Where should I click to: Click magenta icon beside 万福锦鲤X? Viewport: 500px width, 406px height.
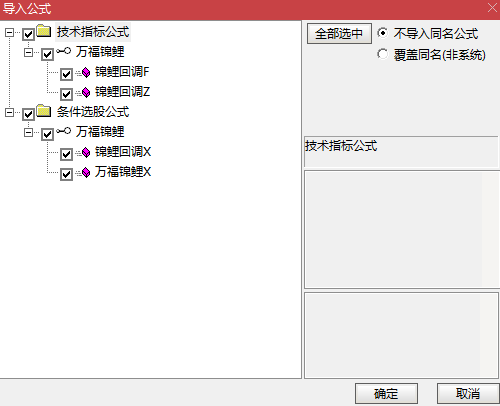pos(85,172)
